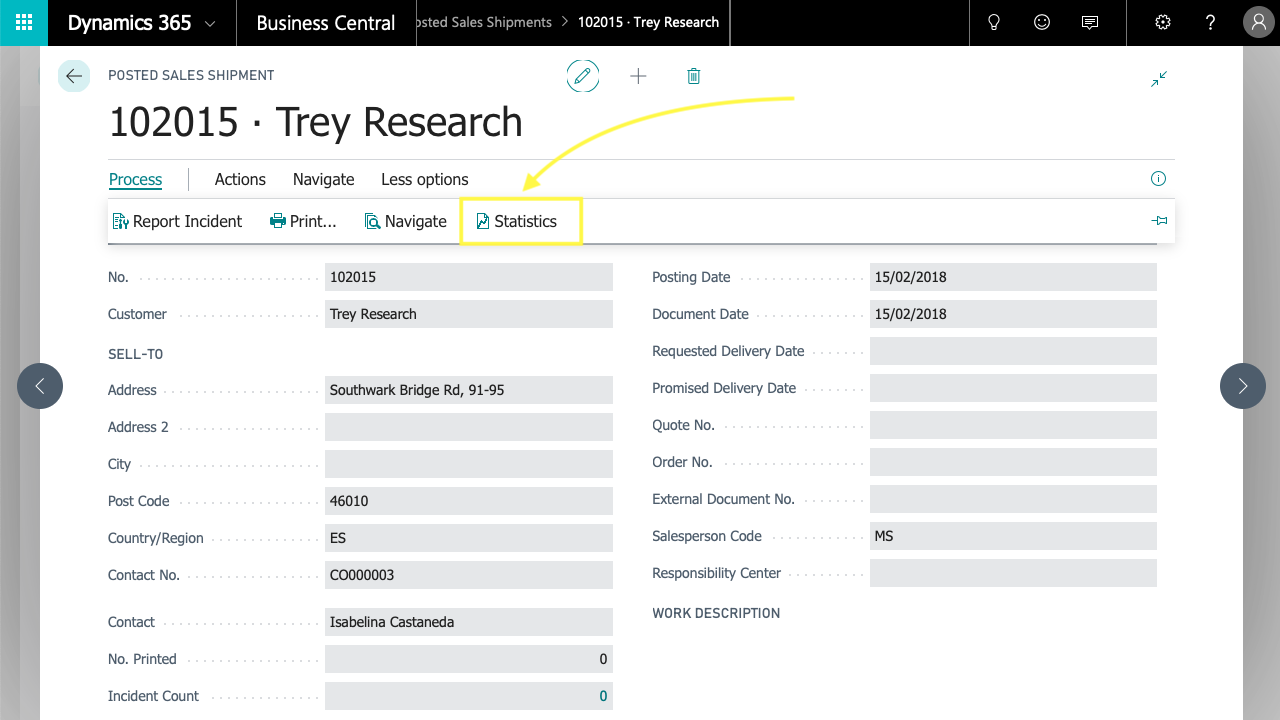View page details via the info icon
Screen dimensions: 1280x720
[1158, 178]
